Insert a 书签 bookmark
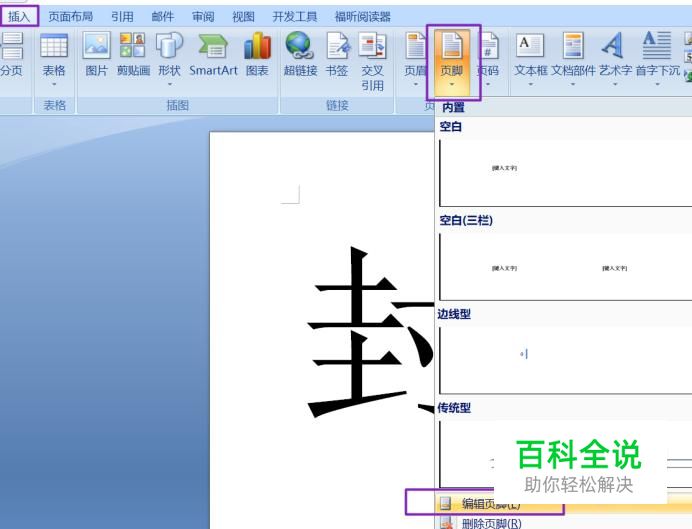692x529 pixels. click(337, 55)
